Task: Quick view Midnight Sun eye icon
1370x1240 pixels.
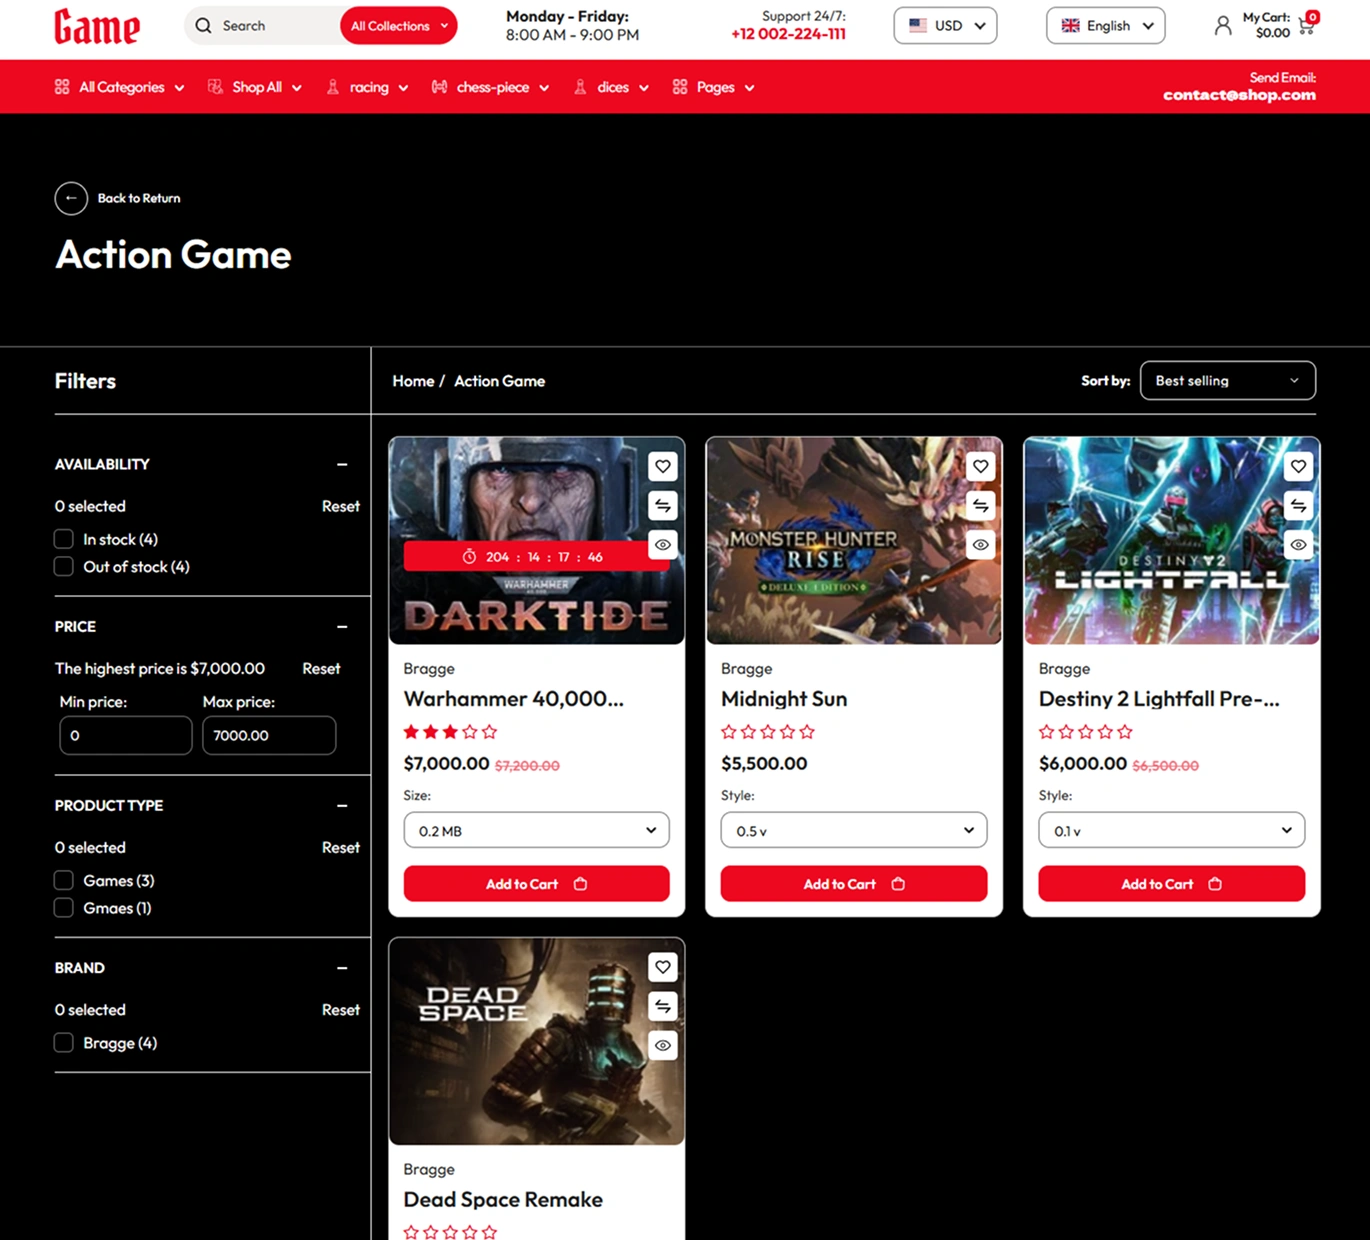Action: pyautogui.click(x=981, y=545)
